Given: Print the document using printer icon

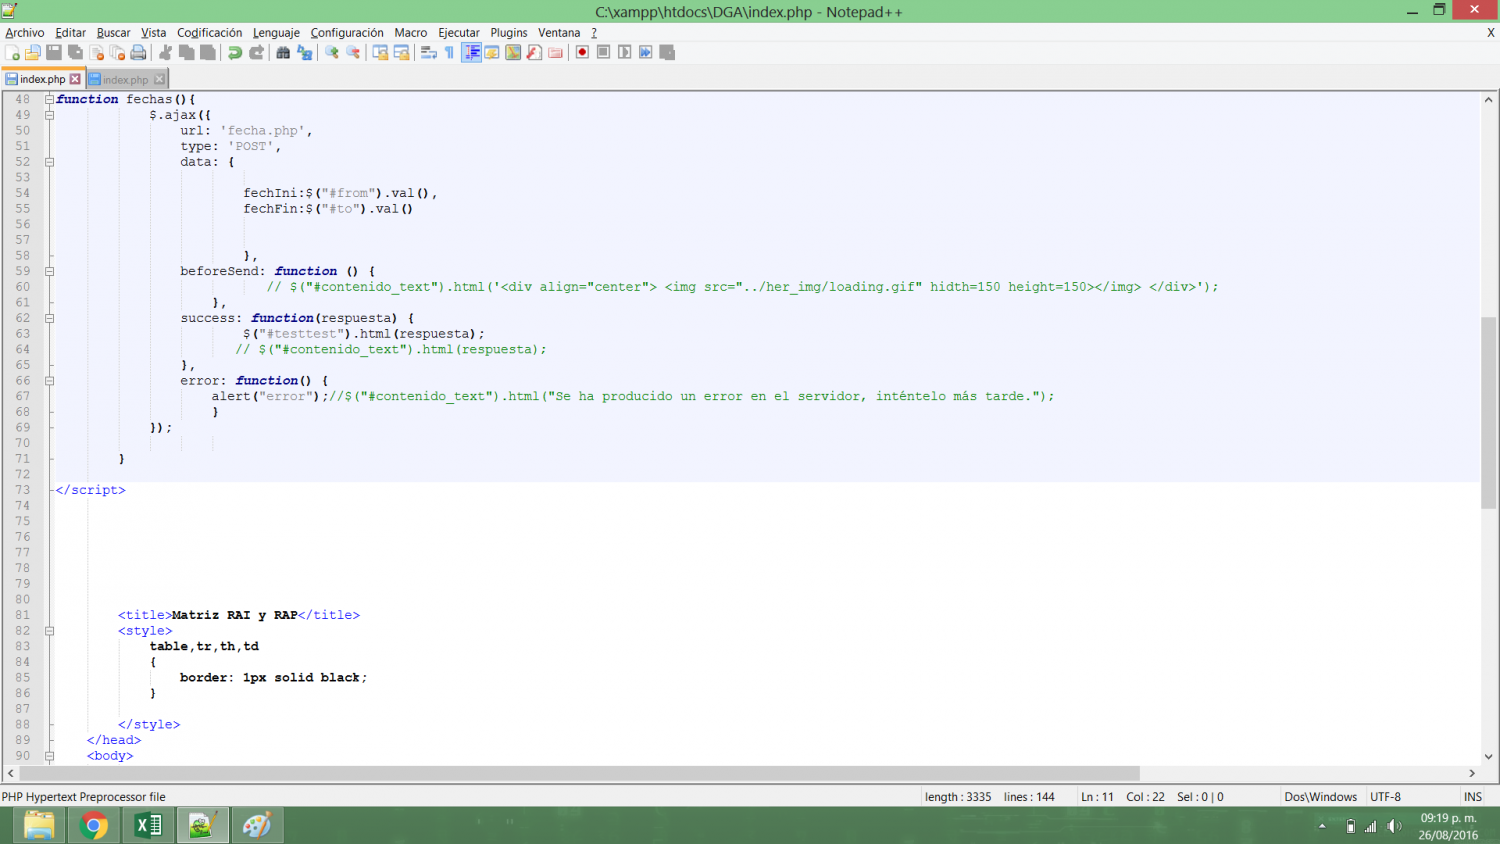Looking at the screenshot, I should point(138,52).
